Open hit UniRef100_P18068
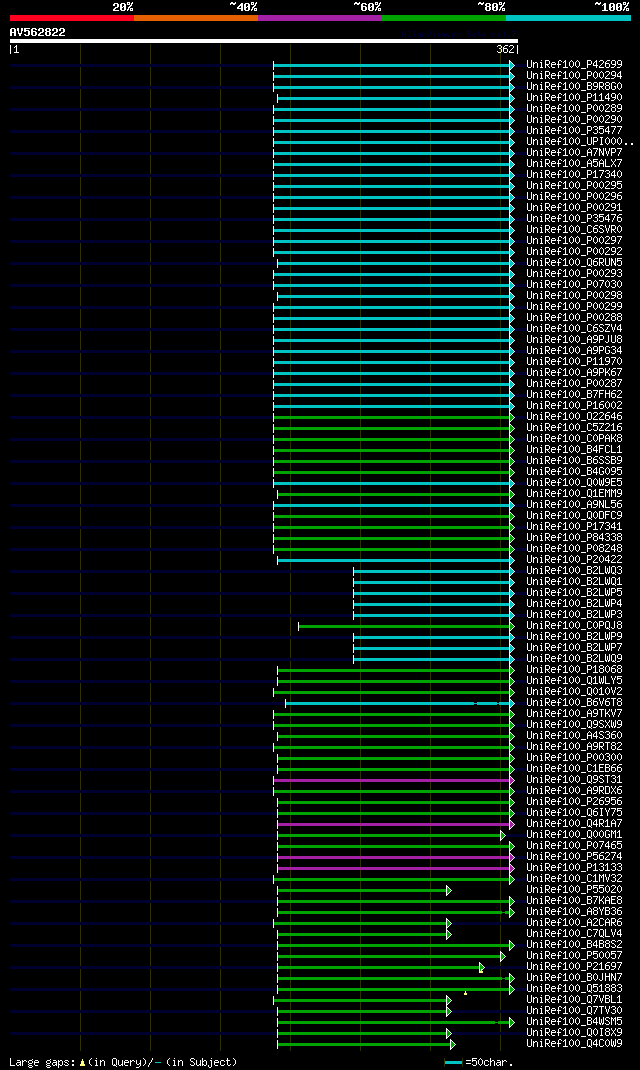Screen dimensions: 640x1070 (574, 669)
